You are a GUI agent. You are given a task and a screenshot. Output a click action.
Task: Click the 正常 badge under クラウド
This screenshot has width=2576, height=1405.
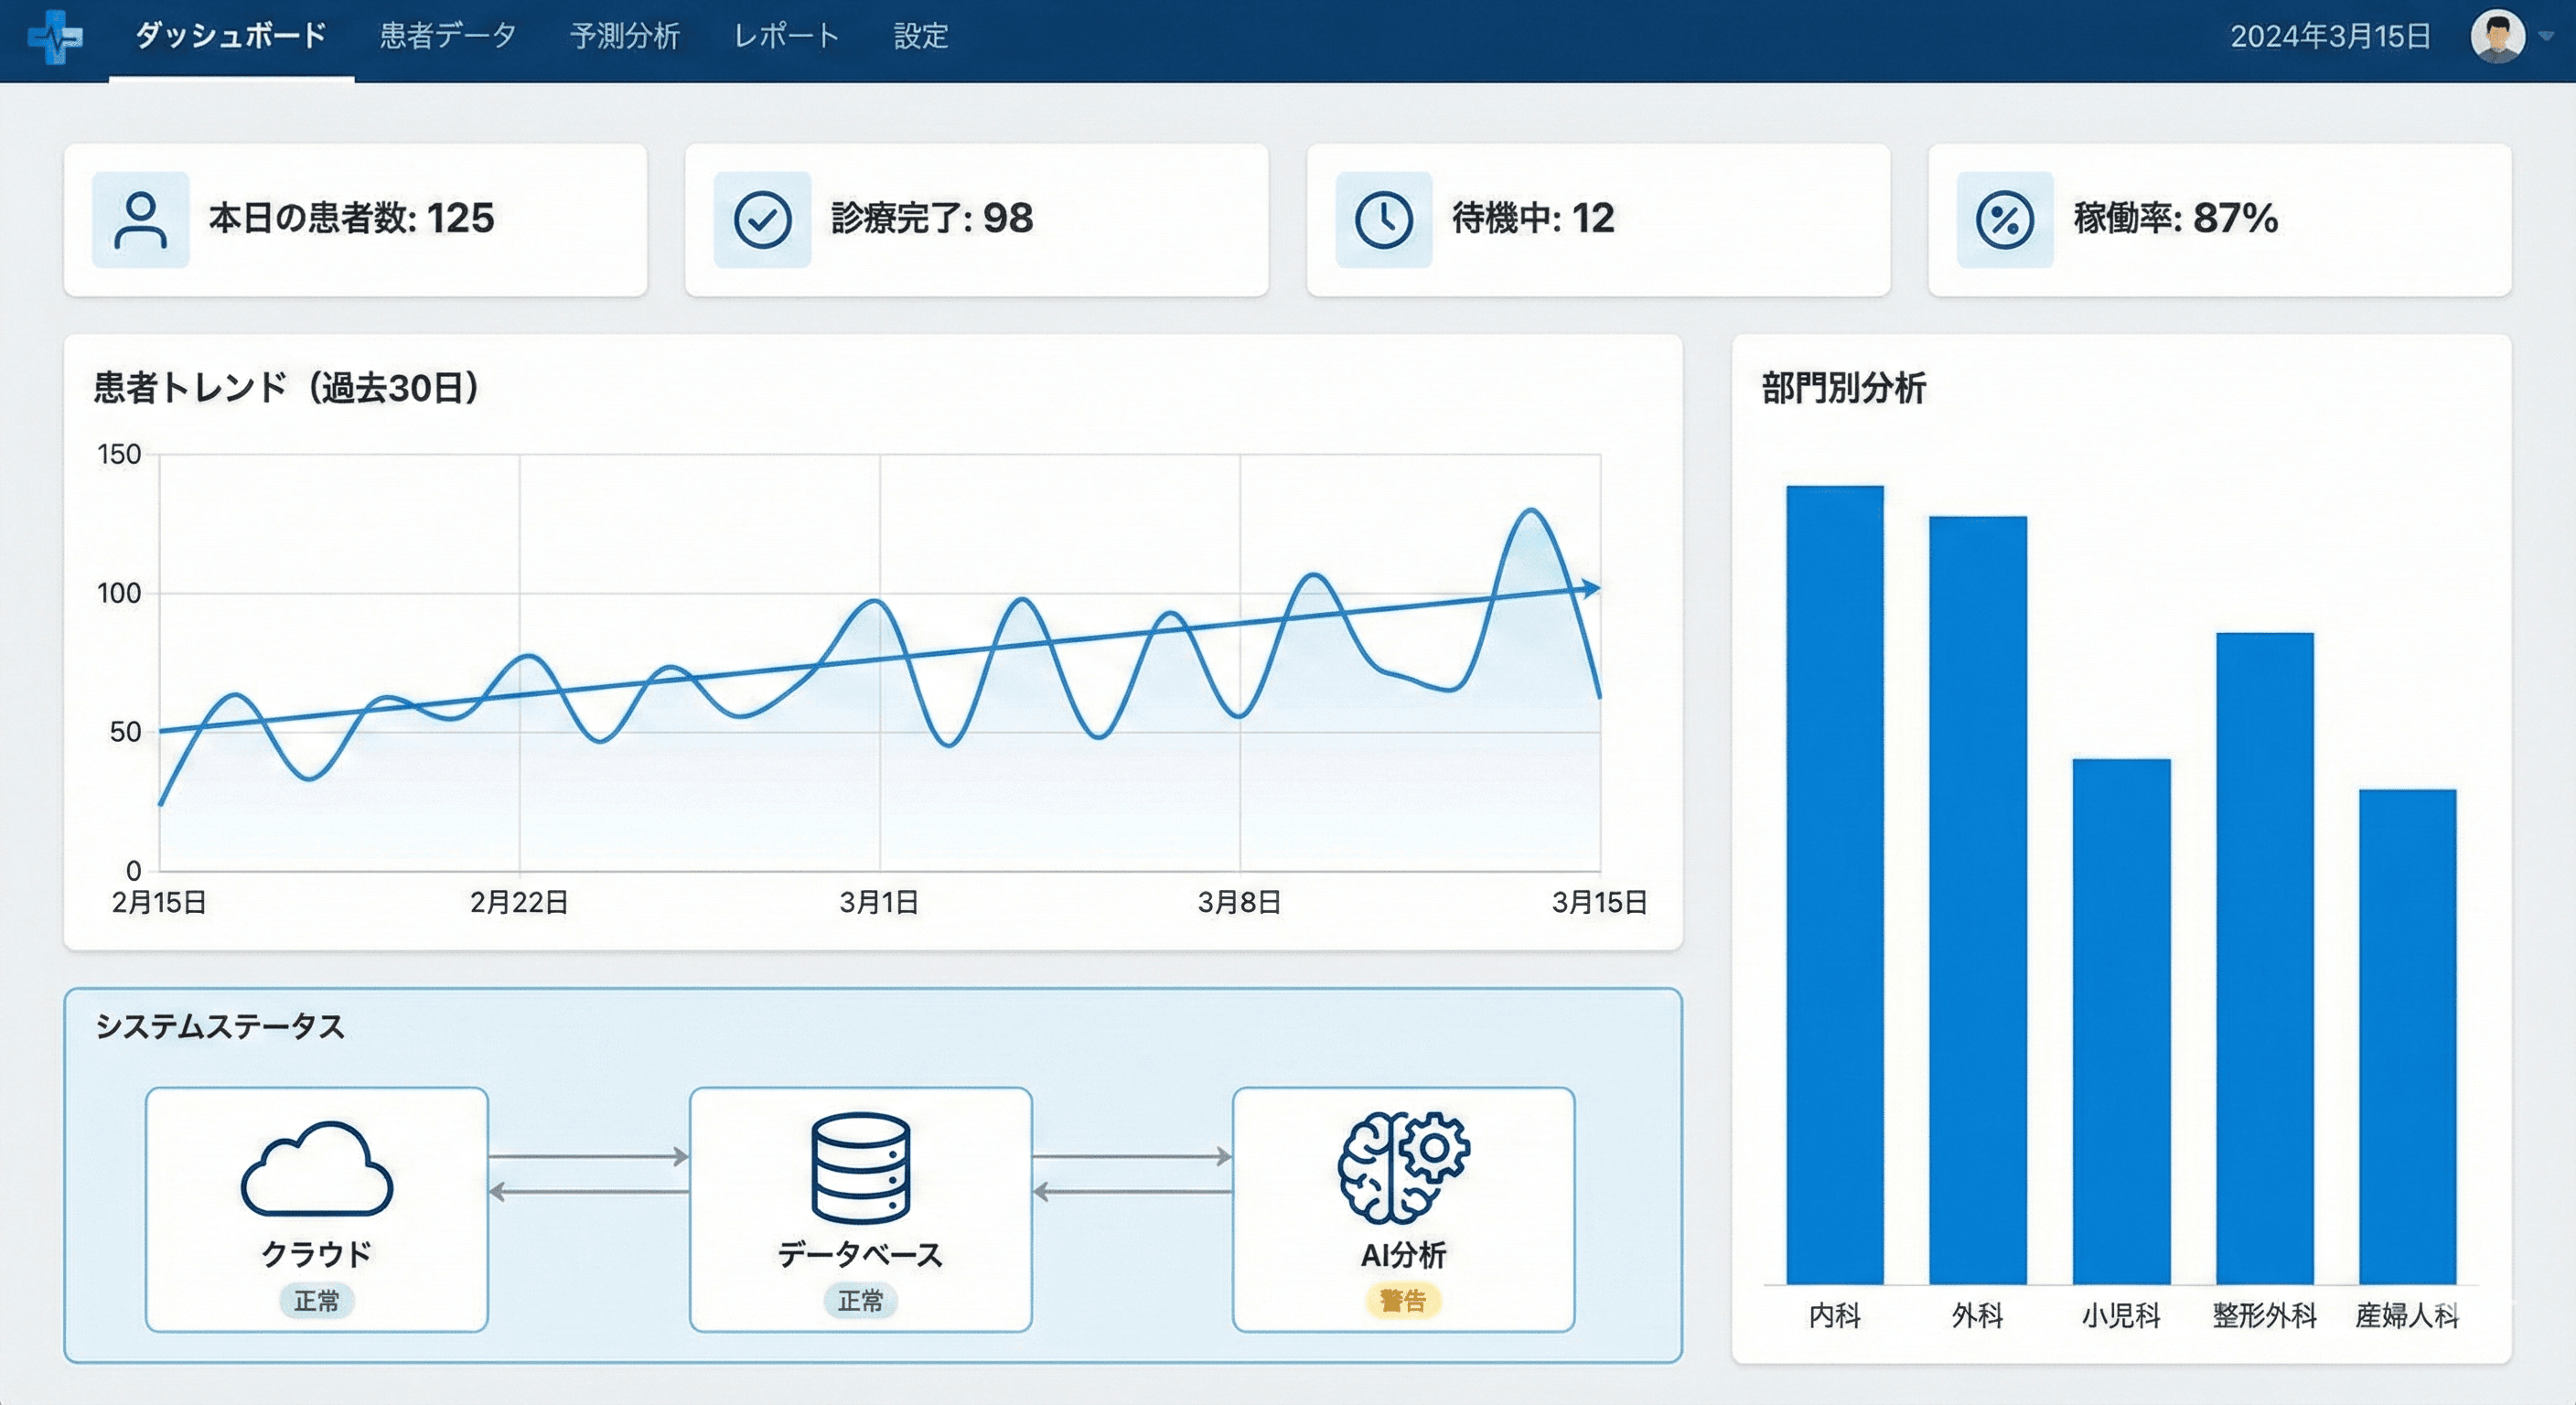pyautogui.click(x=317, y=1301)
